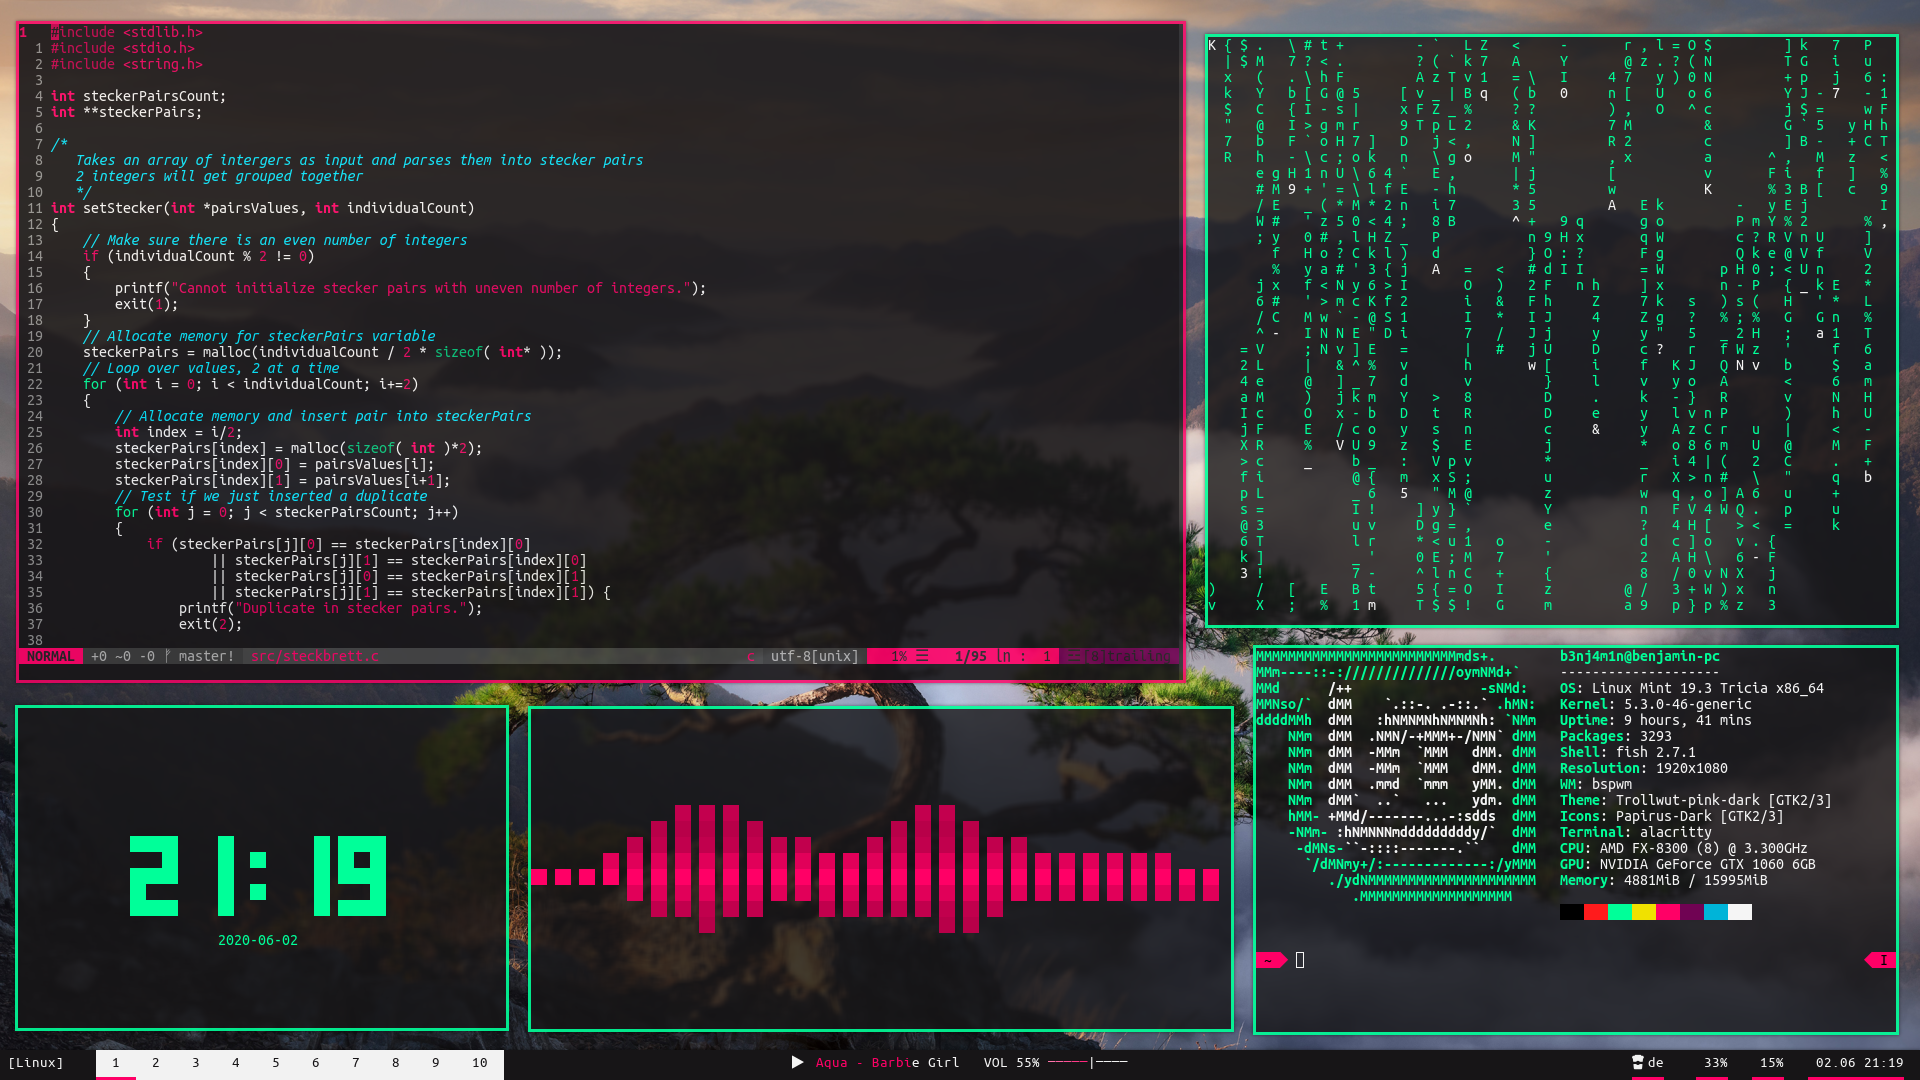Click the terminal cursor block at the prompt
This screenshot has height=1080, width=1920.
1300,960
